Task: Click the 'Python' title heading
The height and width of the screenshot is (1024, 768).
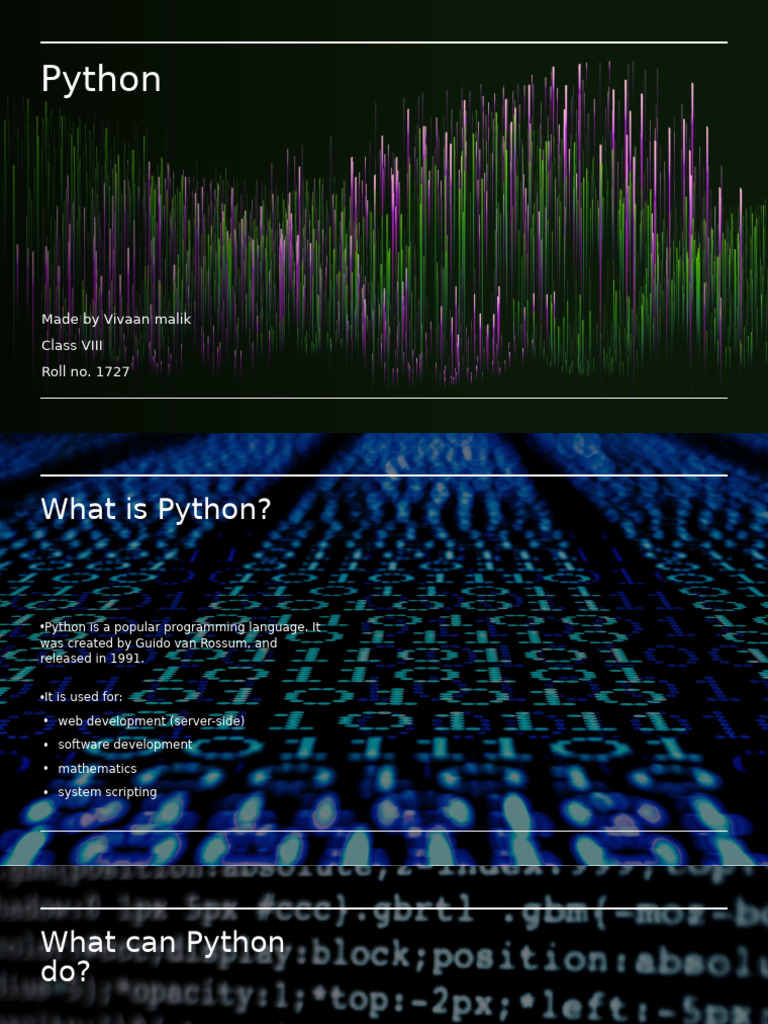Action: (x=101, y=80)
